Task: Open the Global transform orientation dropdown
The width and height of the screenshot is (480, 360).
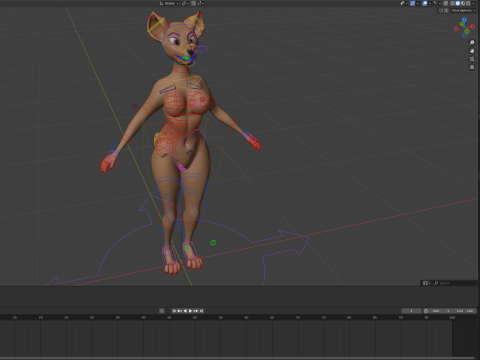Action: (x=169, y=3)
